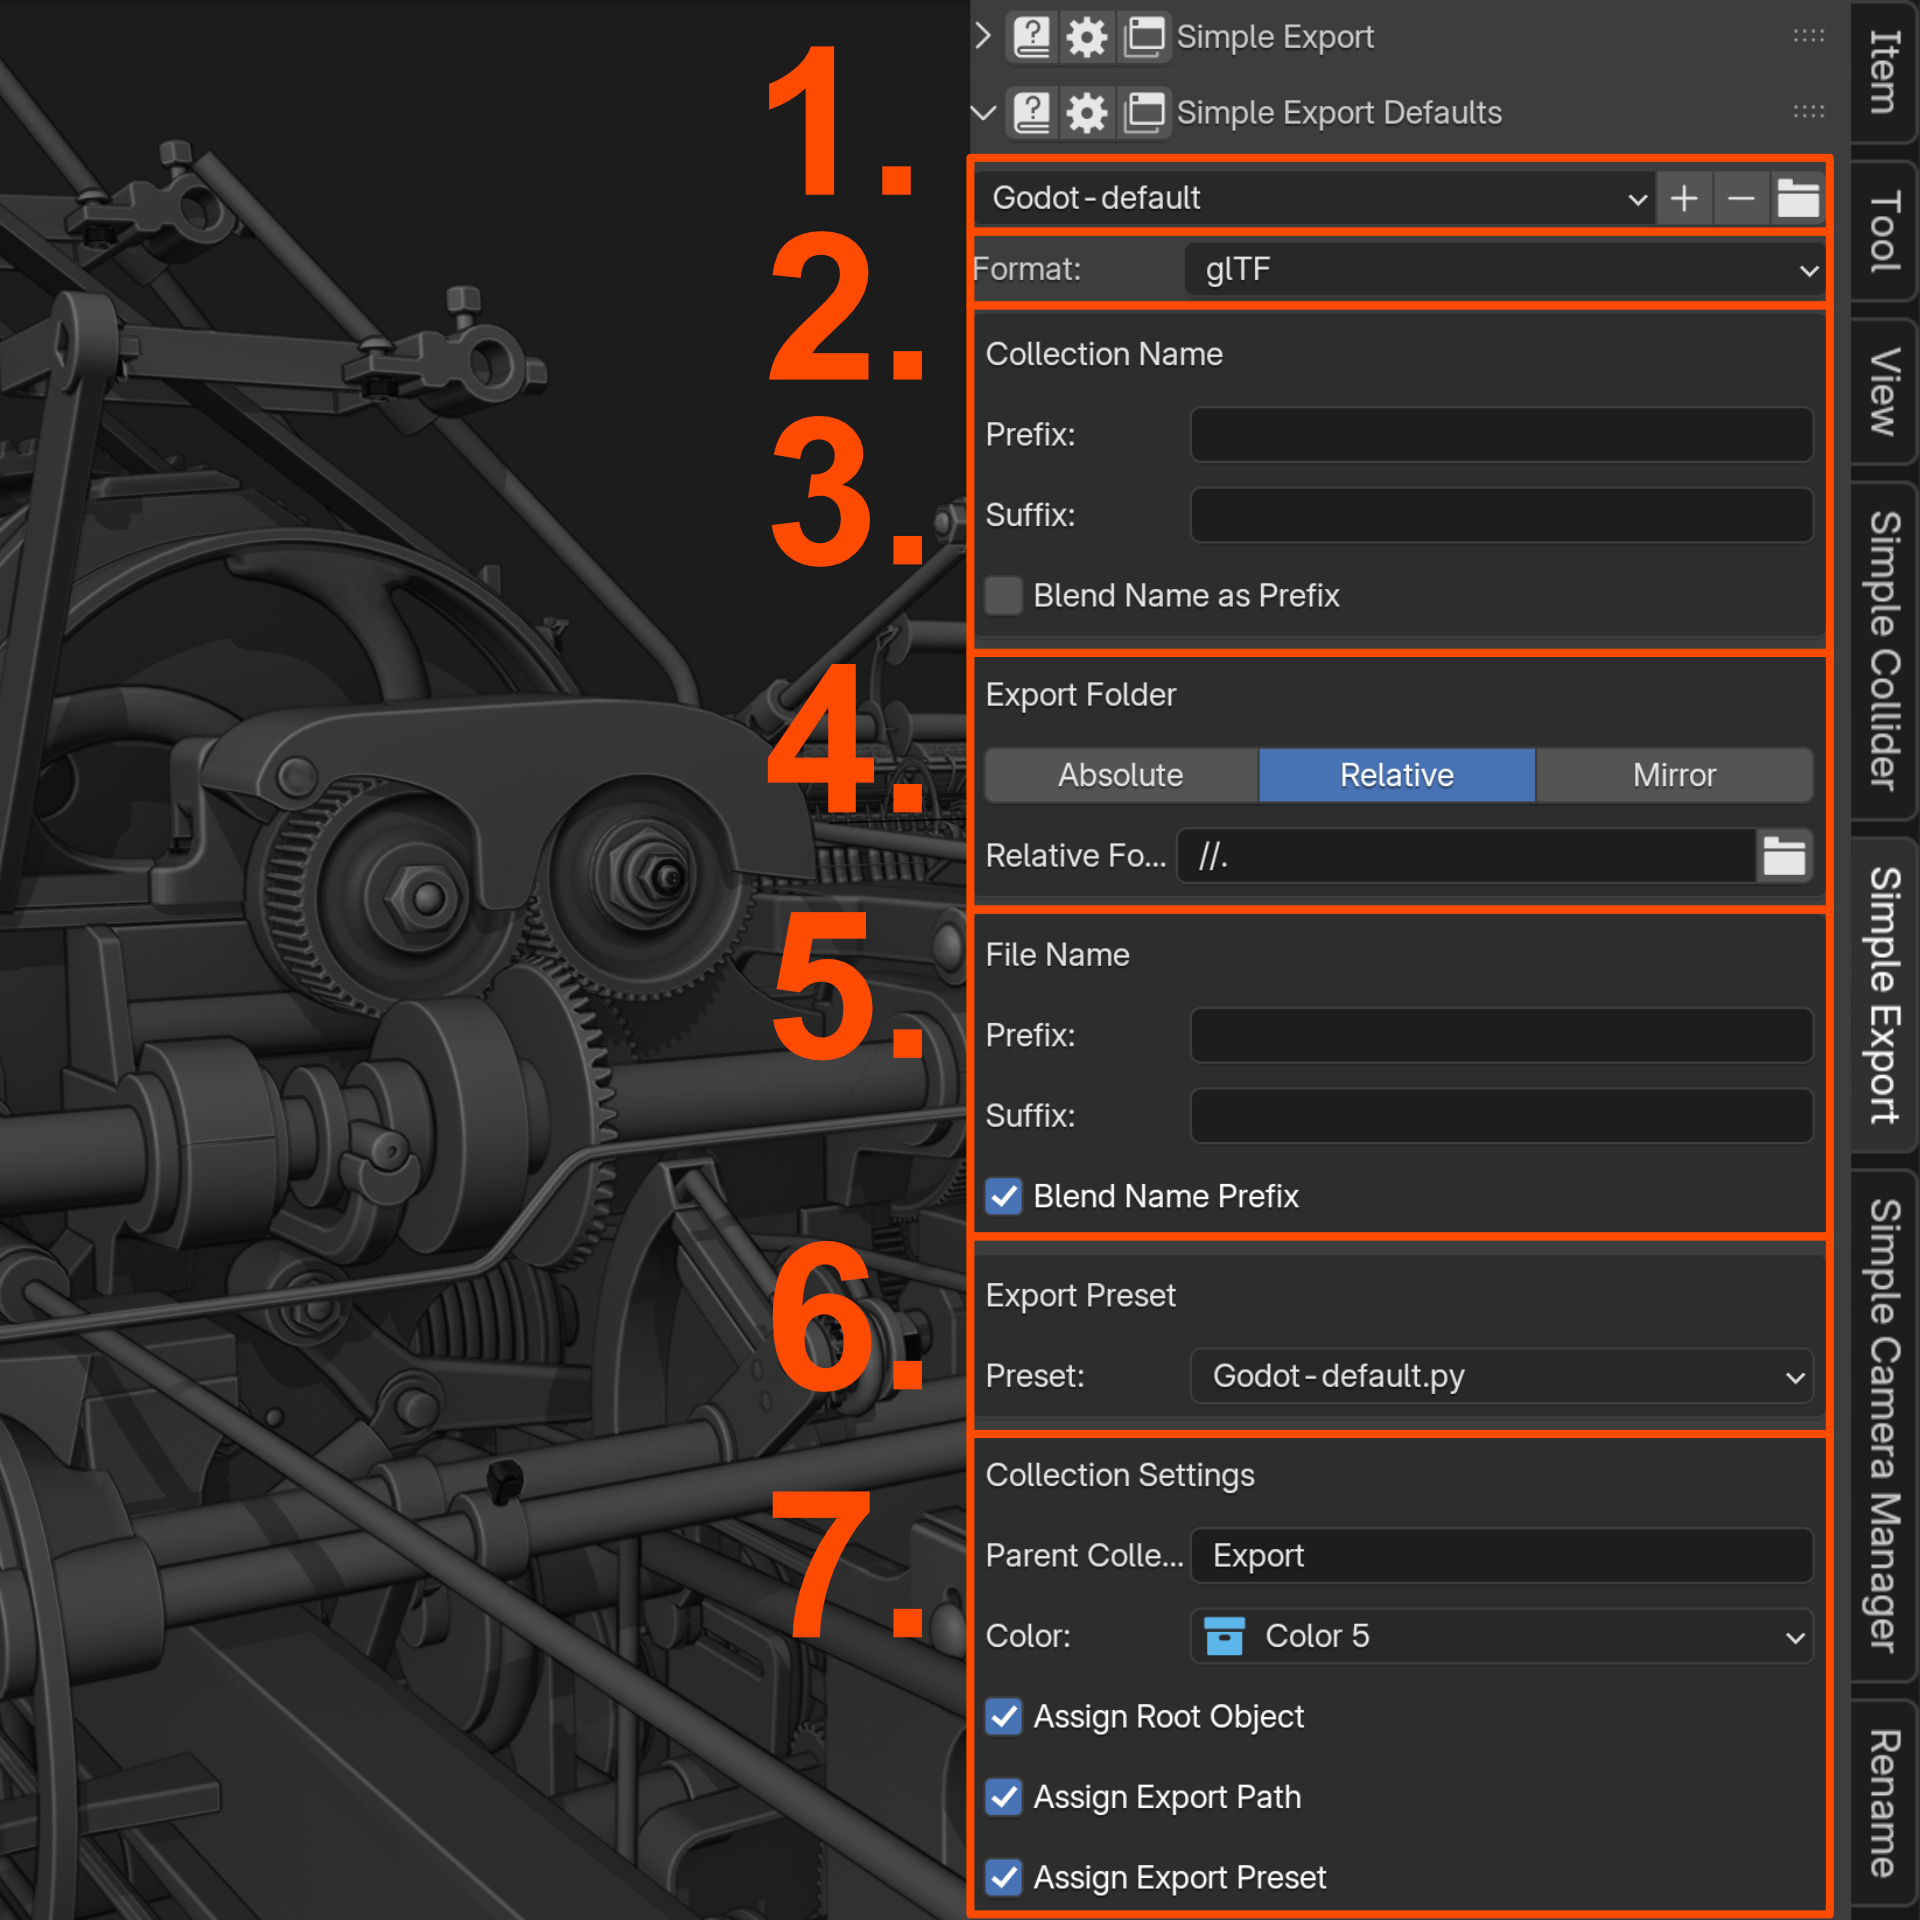Open documentation icon in Simple Export Defaults header

point(1031,112)
